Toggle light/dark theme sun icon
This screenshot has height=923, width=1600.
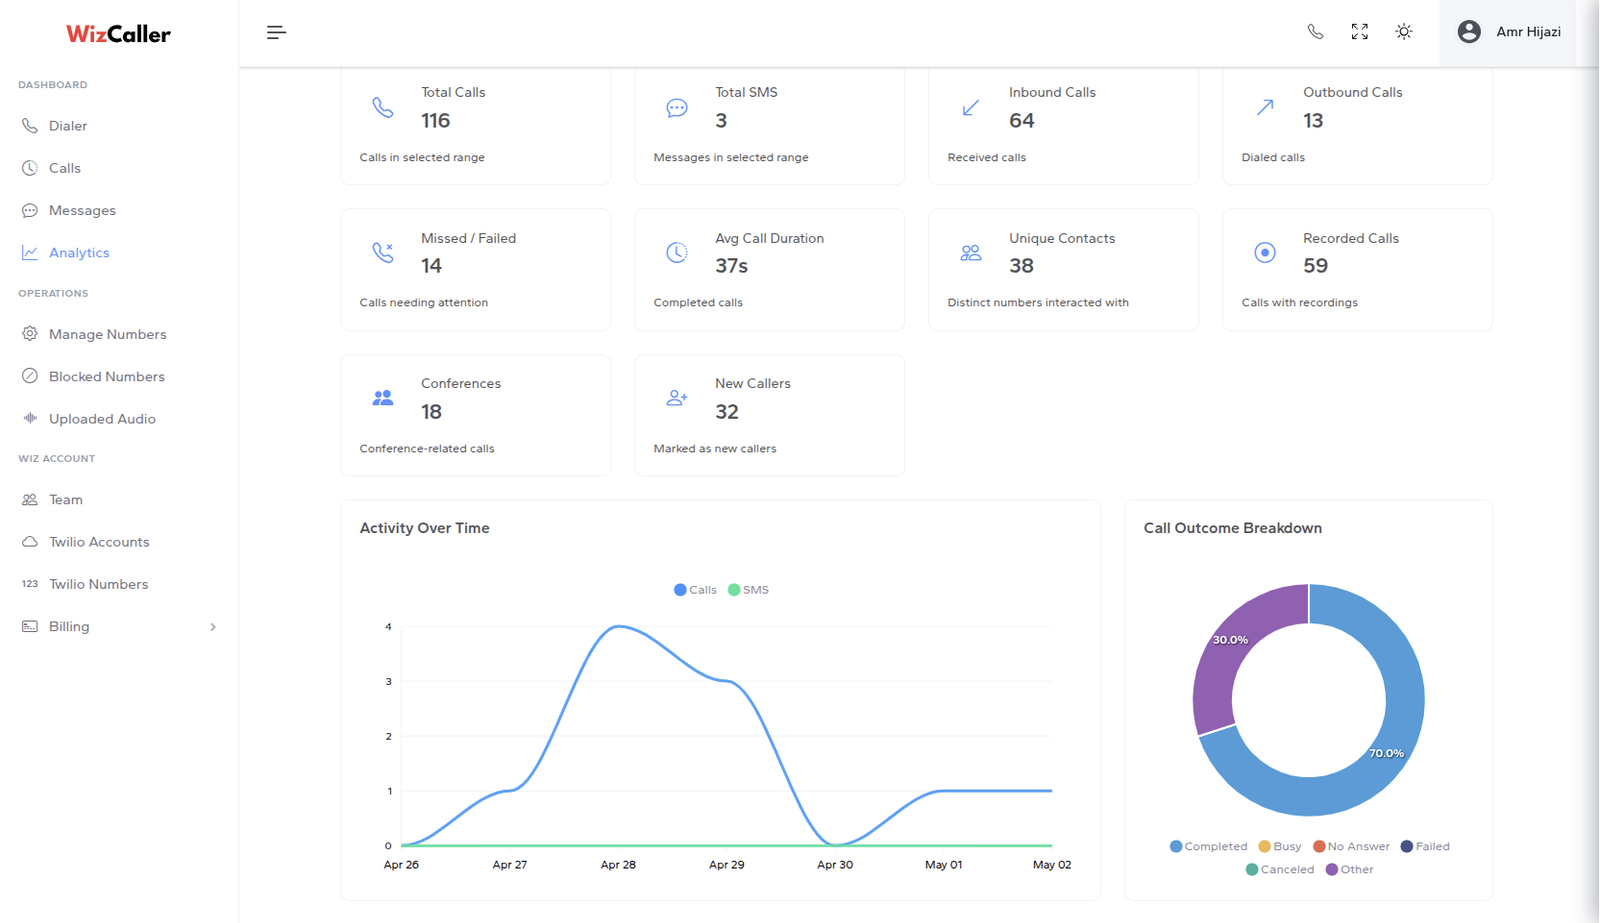coord(1404,32)
